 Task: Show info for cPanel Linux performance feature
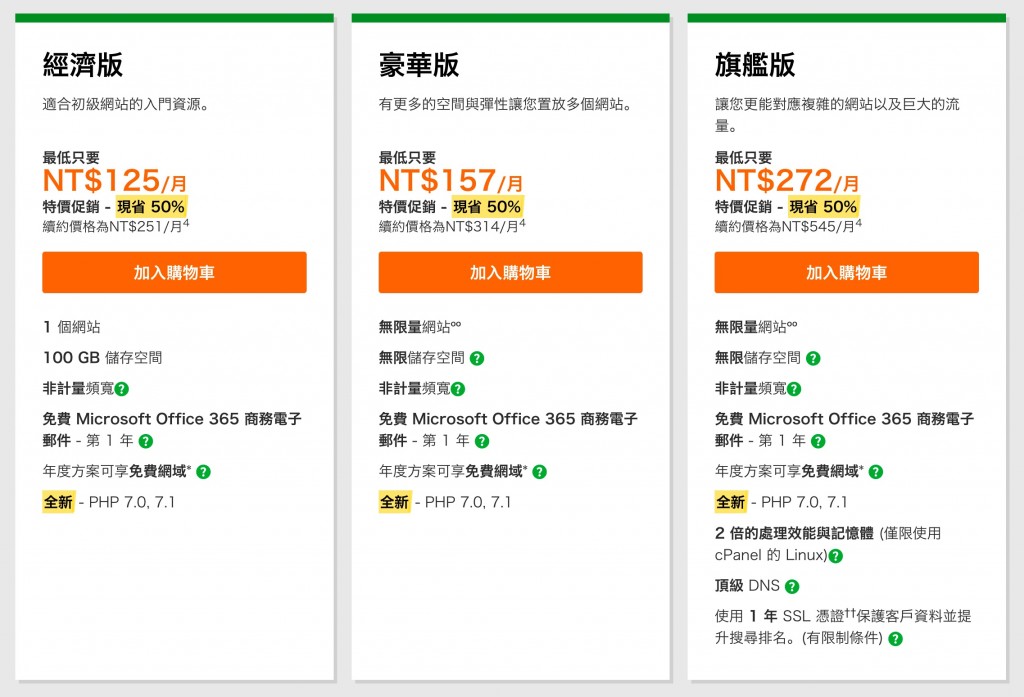click(836, 556)
